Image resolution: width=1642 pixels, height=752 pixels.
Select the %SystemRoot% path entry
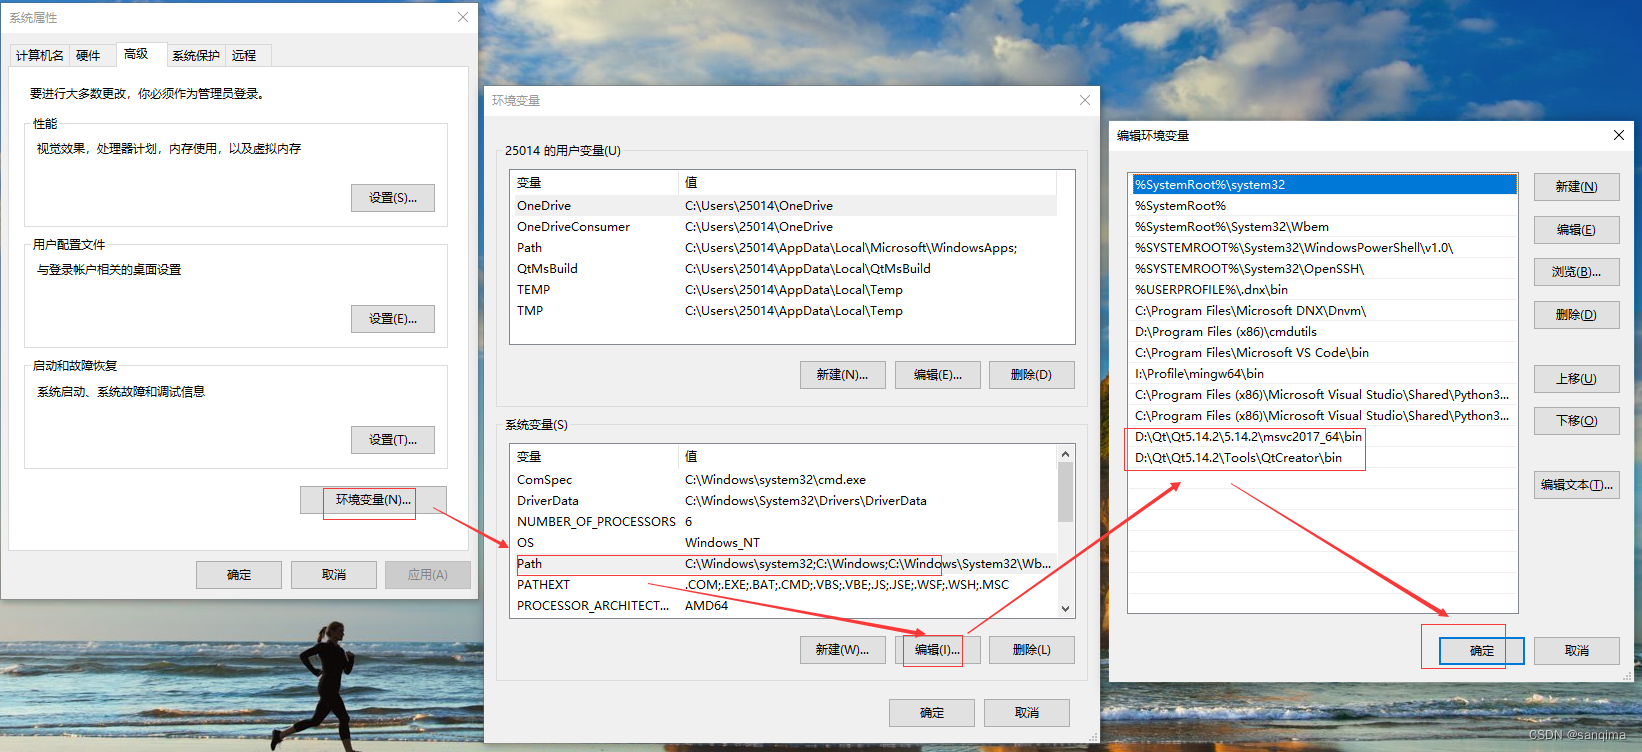[1324, 206]
